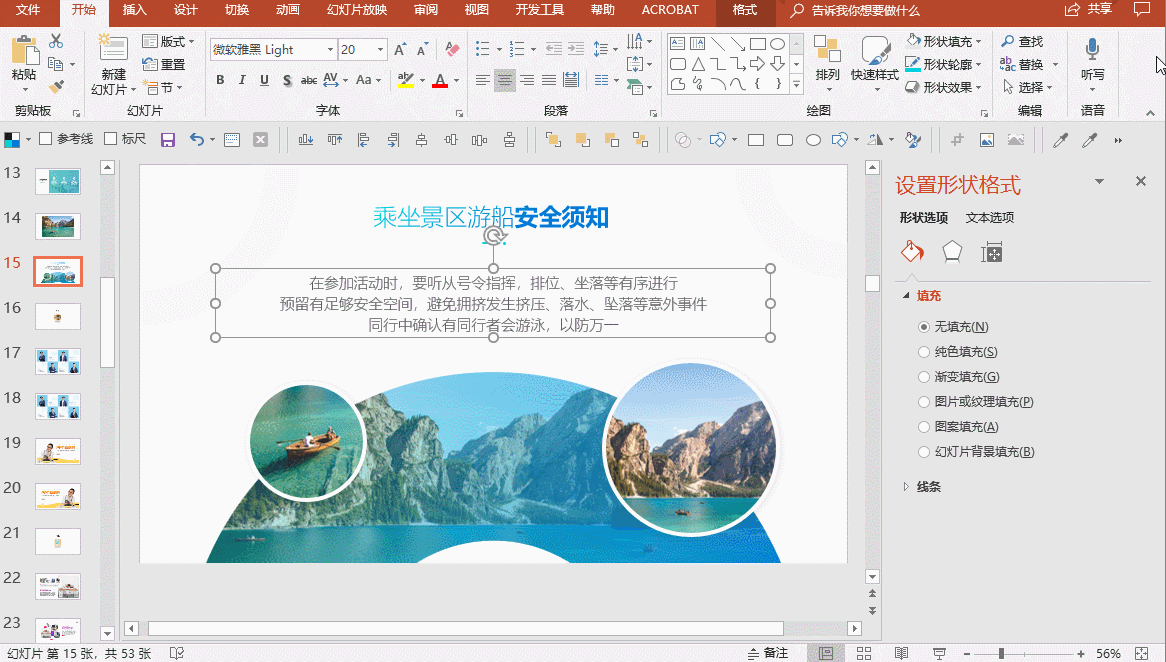
Task: Select slide 19 thumbnail
Action: (x=58, y=451)
